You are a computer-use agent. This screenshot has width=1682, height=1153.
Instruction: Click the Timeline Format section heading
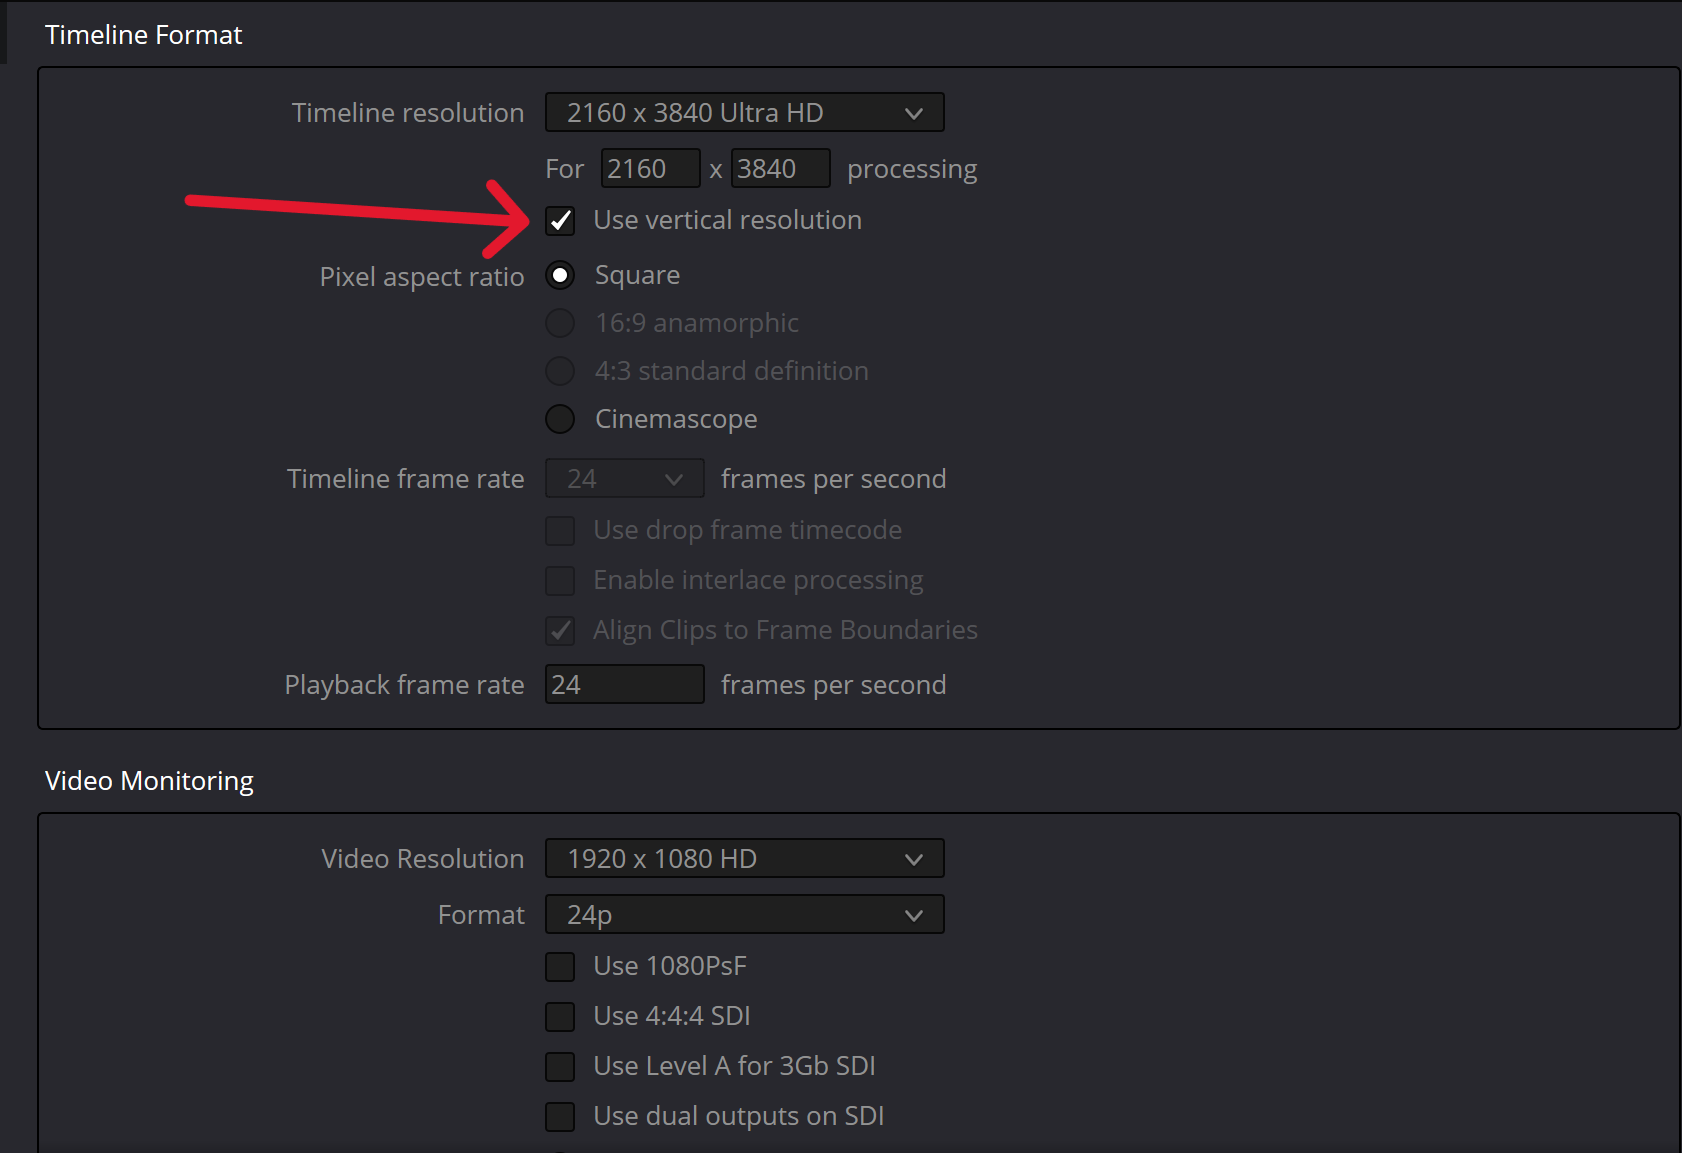[x=143, y=35]
